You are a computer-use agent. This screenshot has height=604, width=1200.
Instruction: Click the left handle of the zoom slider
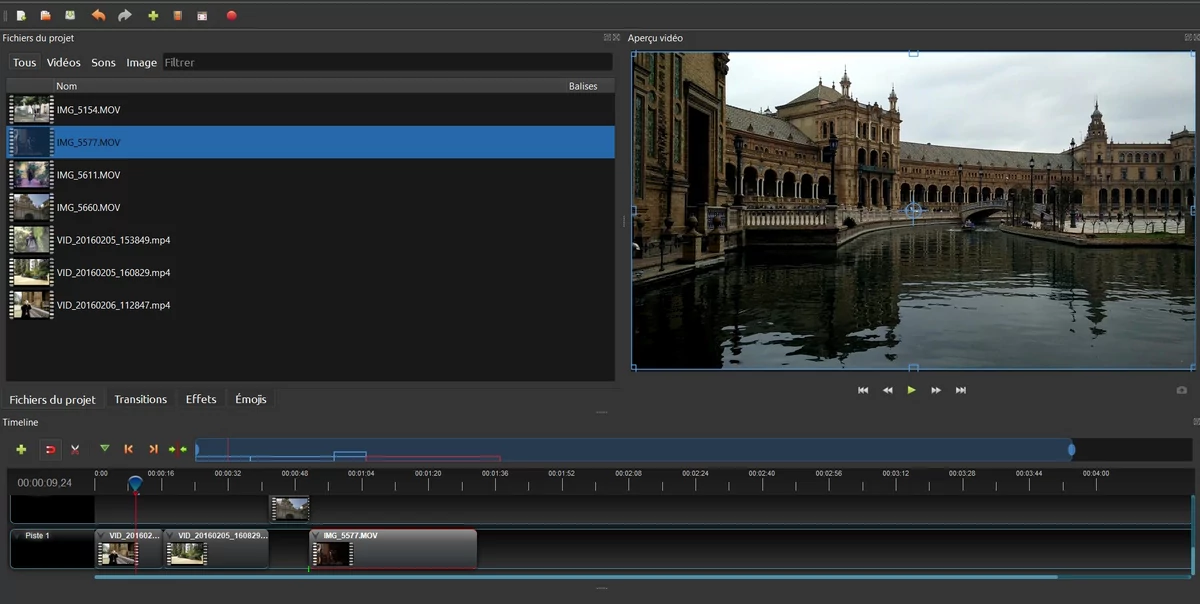click(x=197, y=450)
